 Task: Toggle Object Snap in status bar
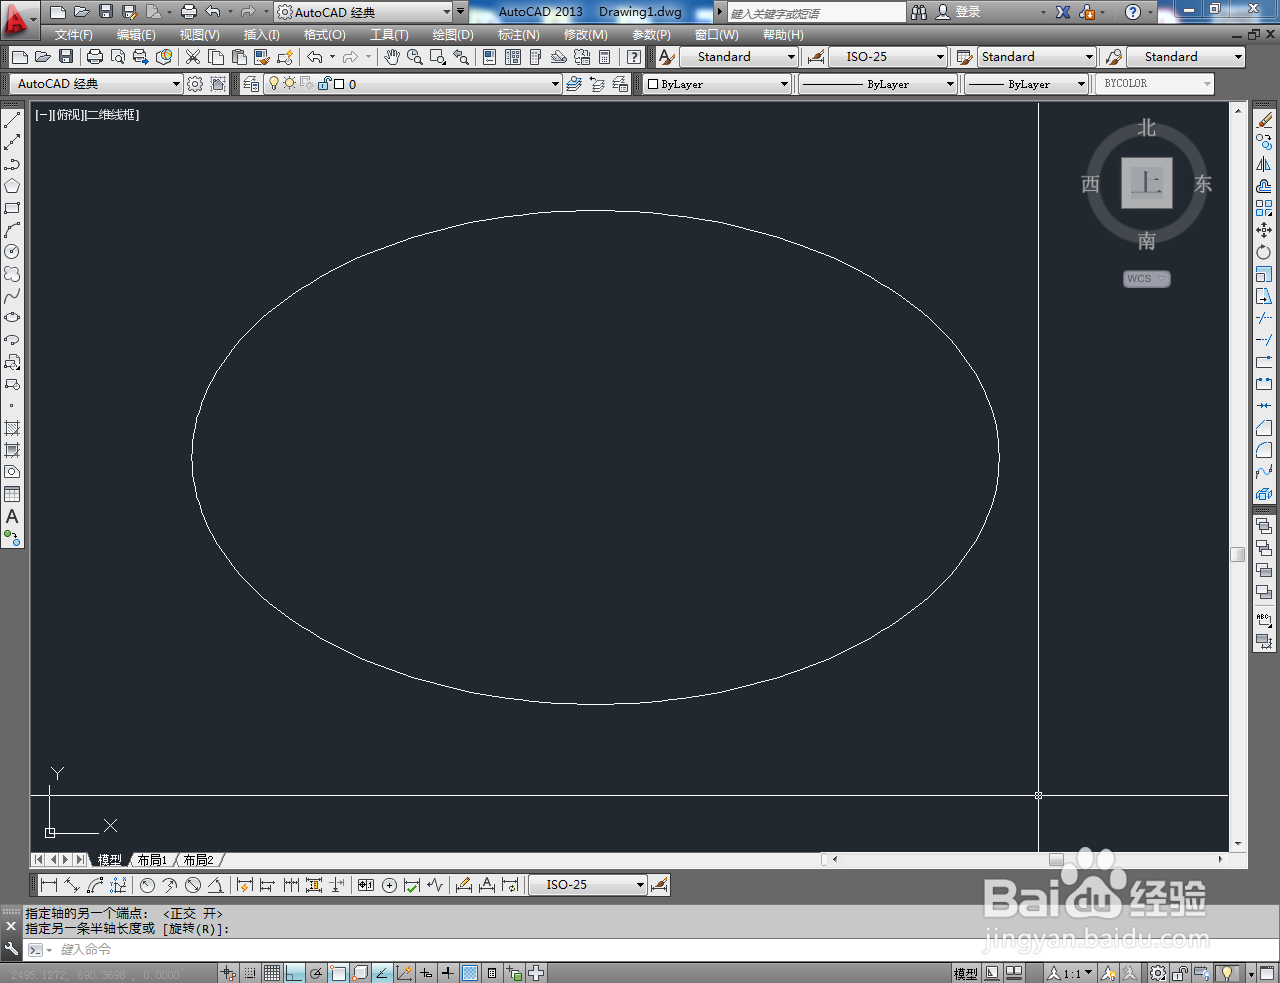pos(338,973)
